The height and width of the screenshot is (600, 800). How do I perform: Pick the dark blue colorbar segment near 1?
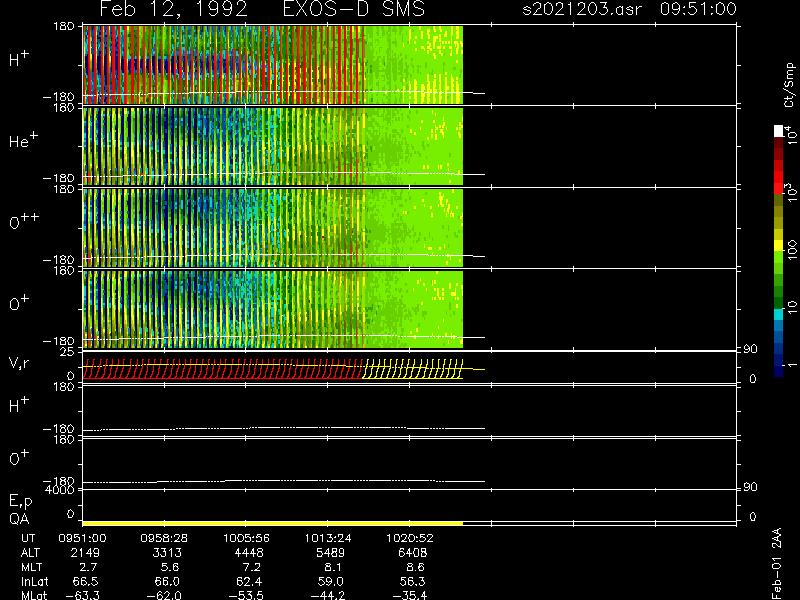[x=779, y=370]
